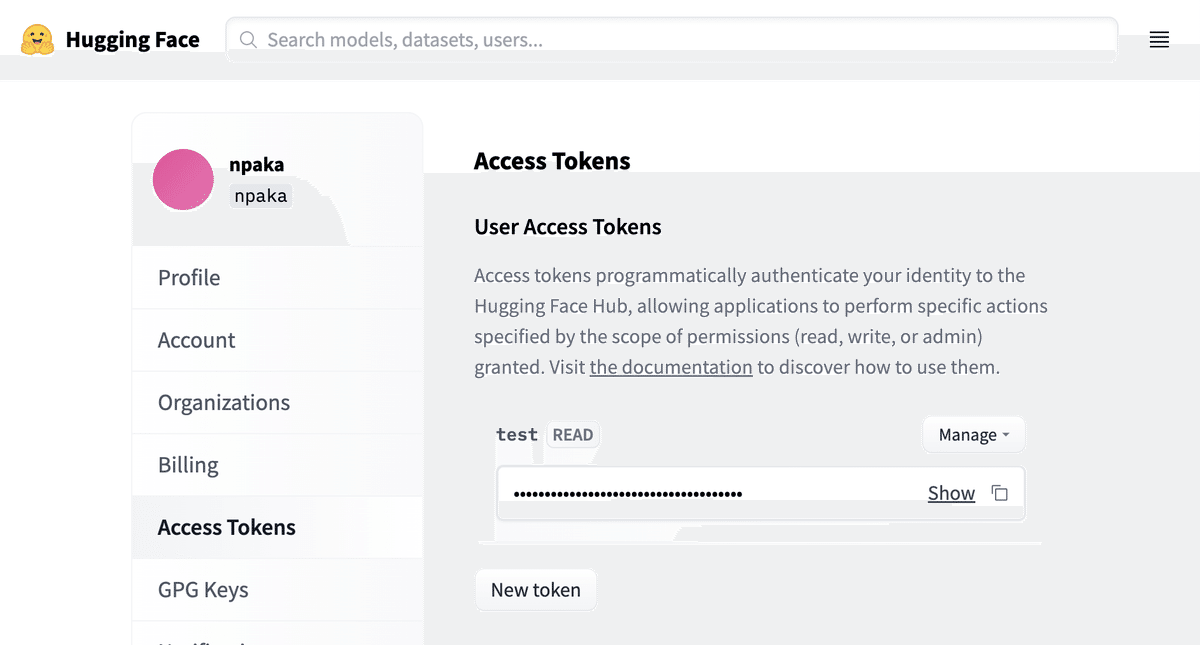This screenshot has height=645, width=1200.
Task: Open the Billing section
Action: [277, 465]
